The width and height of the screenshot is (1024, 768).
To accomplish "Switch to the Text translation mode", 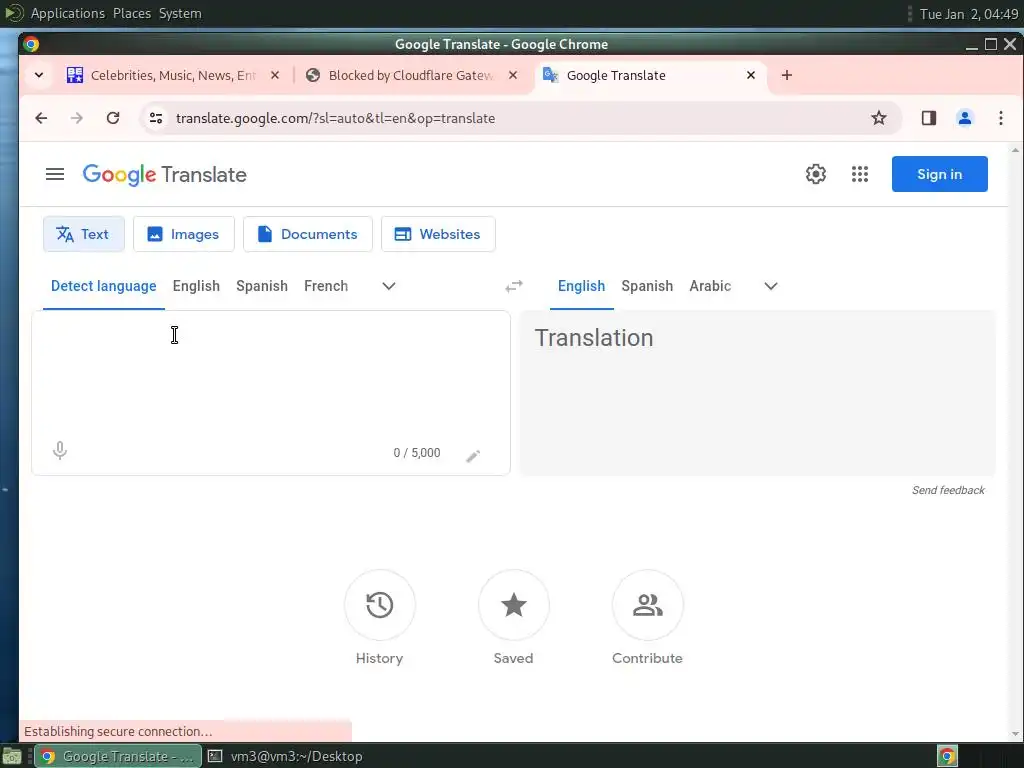I will pyautogui.click(x=84, y=234).
